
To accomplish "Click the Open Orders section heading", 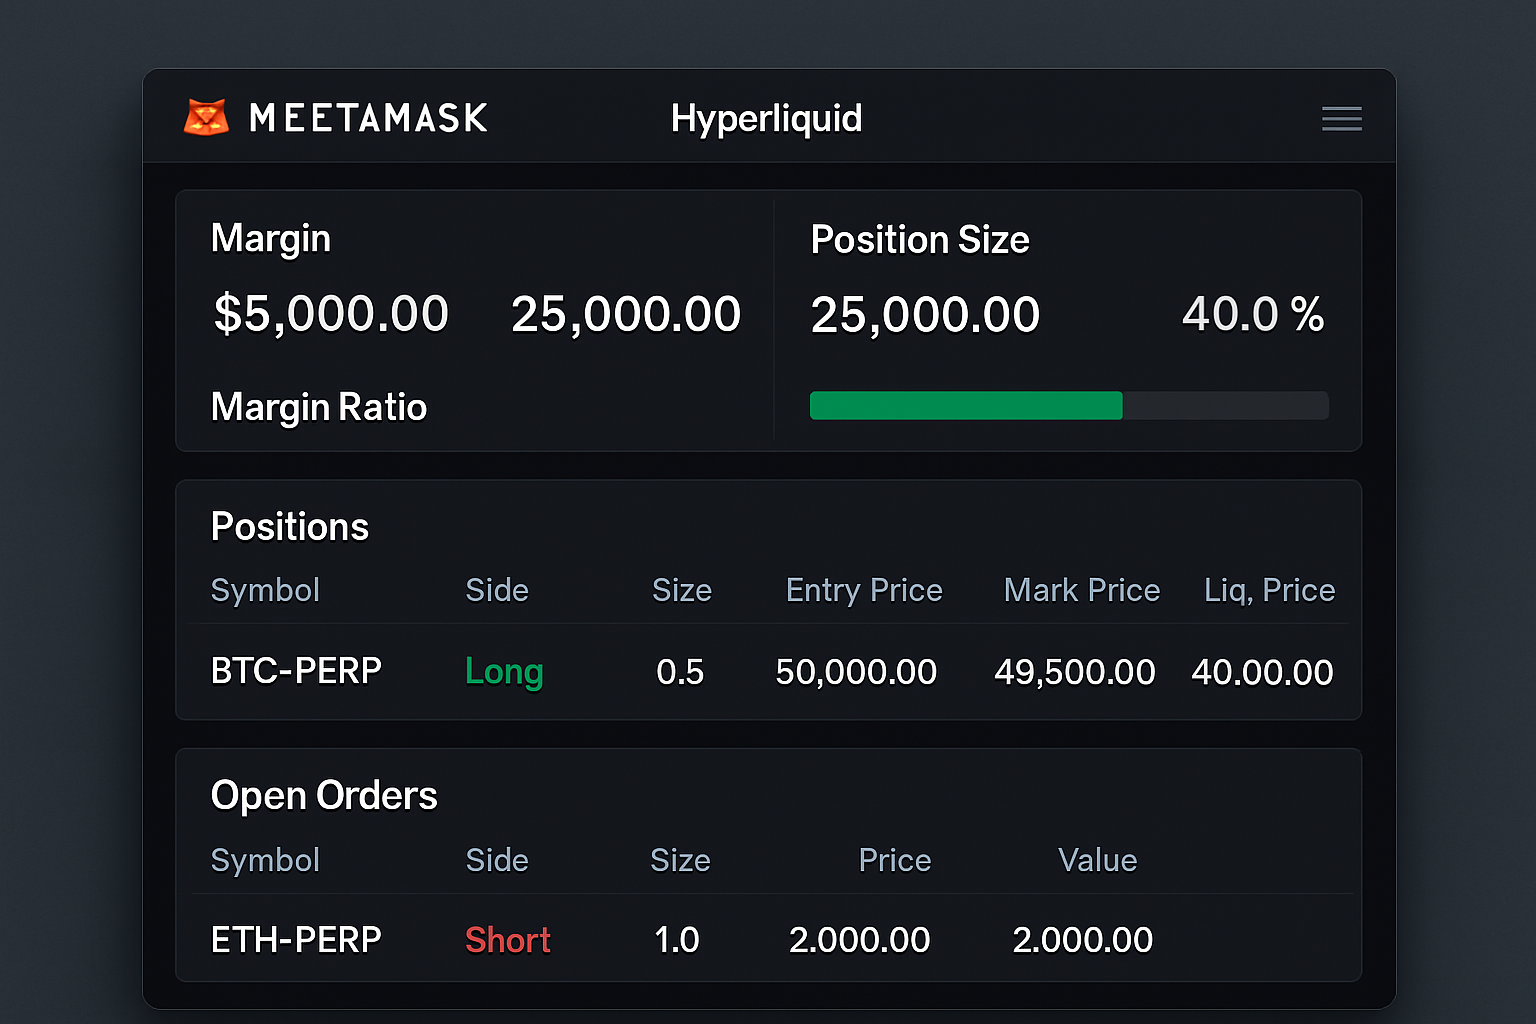I will (x=324, y=795).
